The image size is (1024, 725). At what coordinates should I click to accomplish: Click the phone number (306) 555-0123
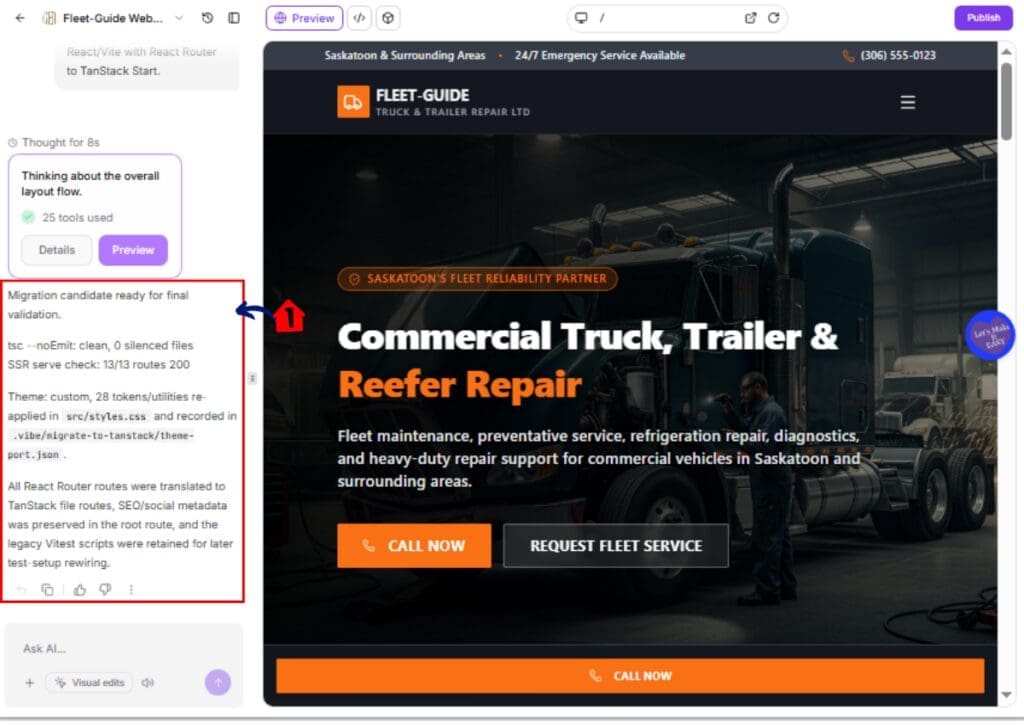click(x=898, y=56)
